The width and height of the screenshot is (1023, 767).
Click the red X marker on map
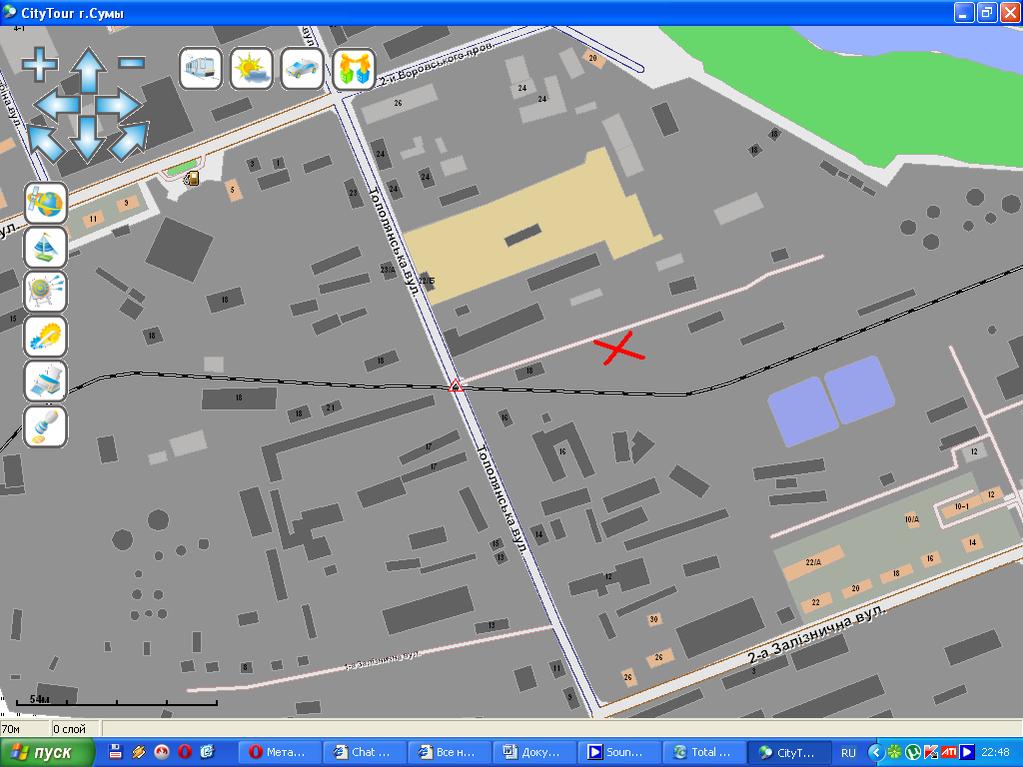click(x=619, y=349)
